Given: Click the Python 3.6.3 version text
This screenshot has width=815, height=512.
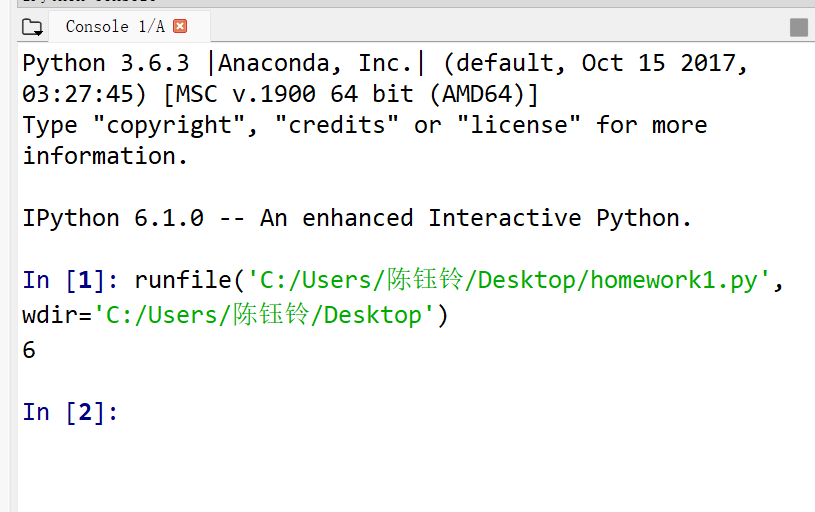Looking at the screenshot, I should [106, 64].
